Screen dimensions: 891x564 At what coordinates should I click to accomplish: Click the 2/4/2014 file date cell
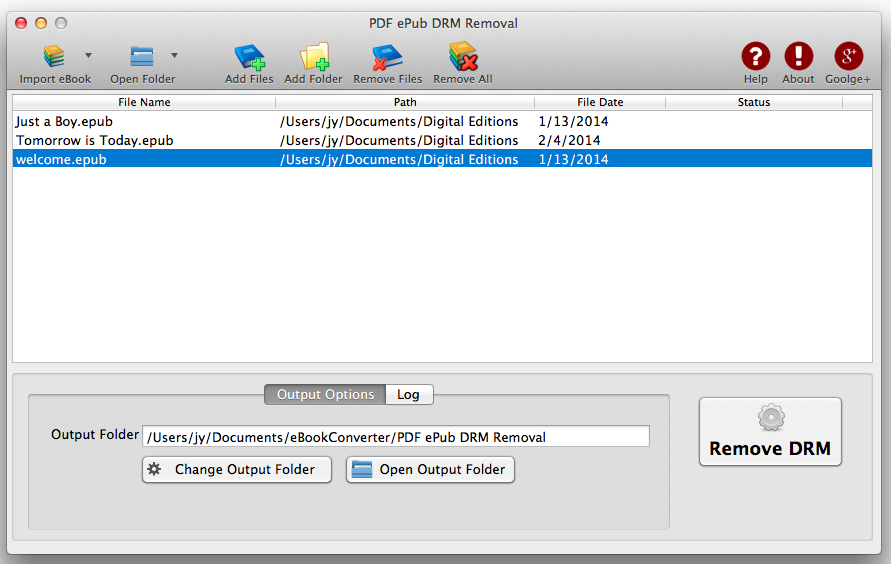click(569, 140)
